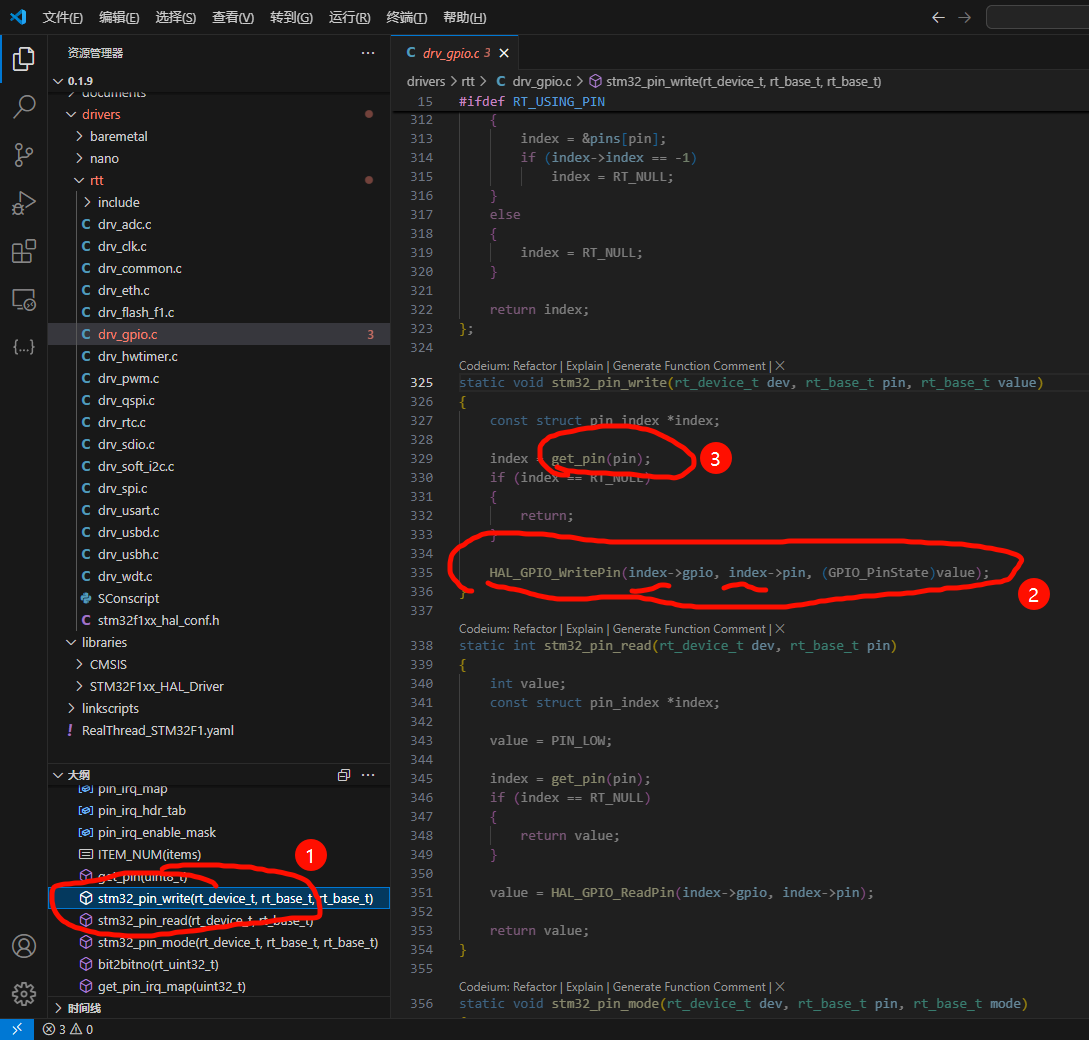Open the Codeium braces icon panel
The image size is (1089, 1040).
(x=24, y=347)
